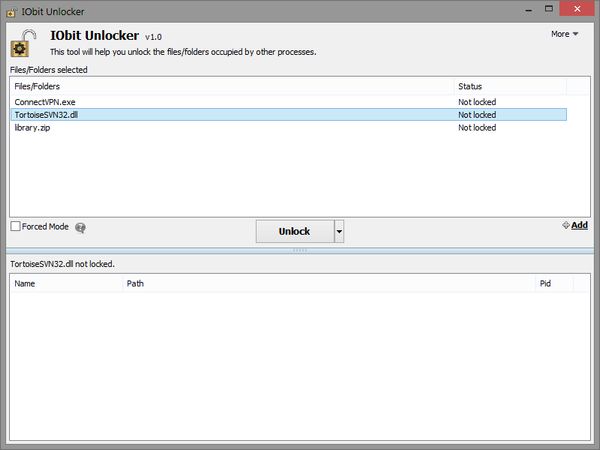Expand the Unlock button arrow options
Image resolution: width=600 pixels, height=450 pixels.
339,231
